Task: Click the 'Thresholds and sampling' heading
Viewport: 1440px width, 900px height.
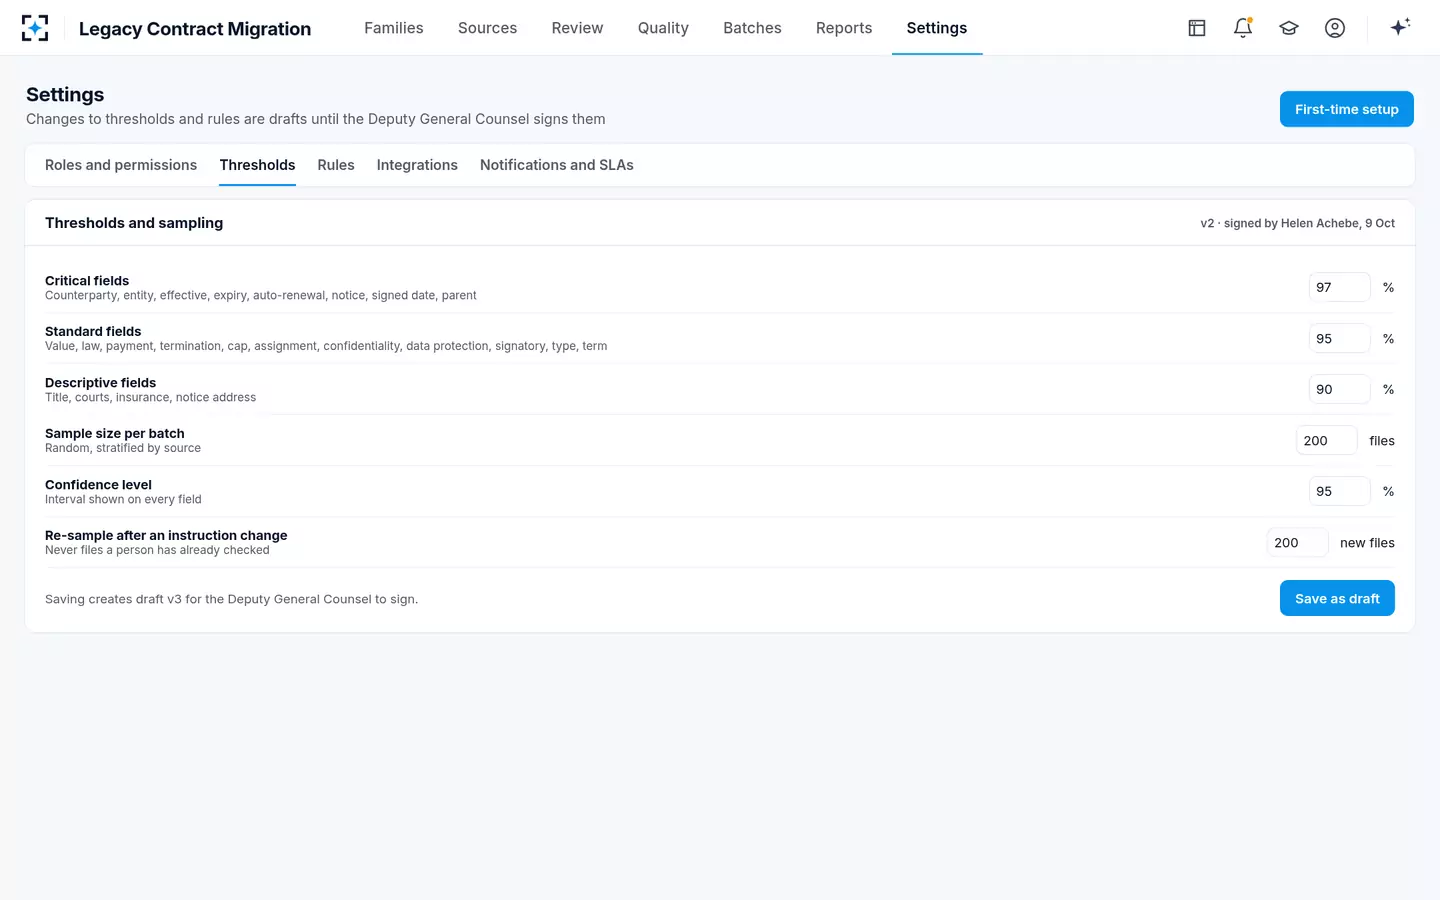Action: (x=134, y=223)
